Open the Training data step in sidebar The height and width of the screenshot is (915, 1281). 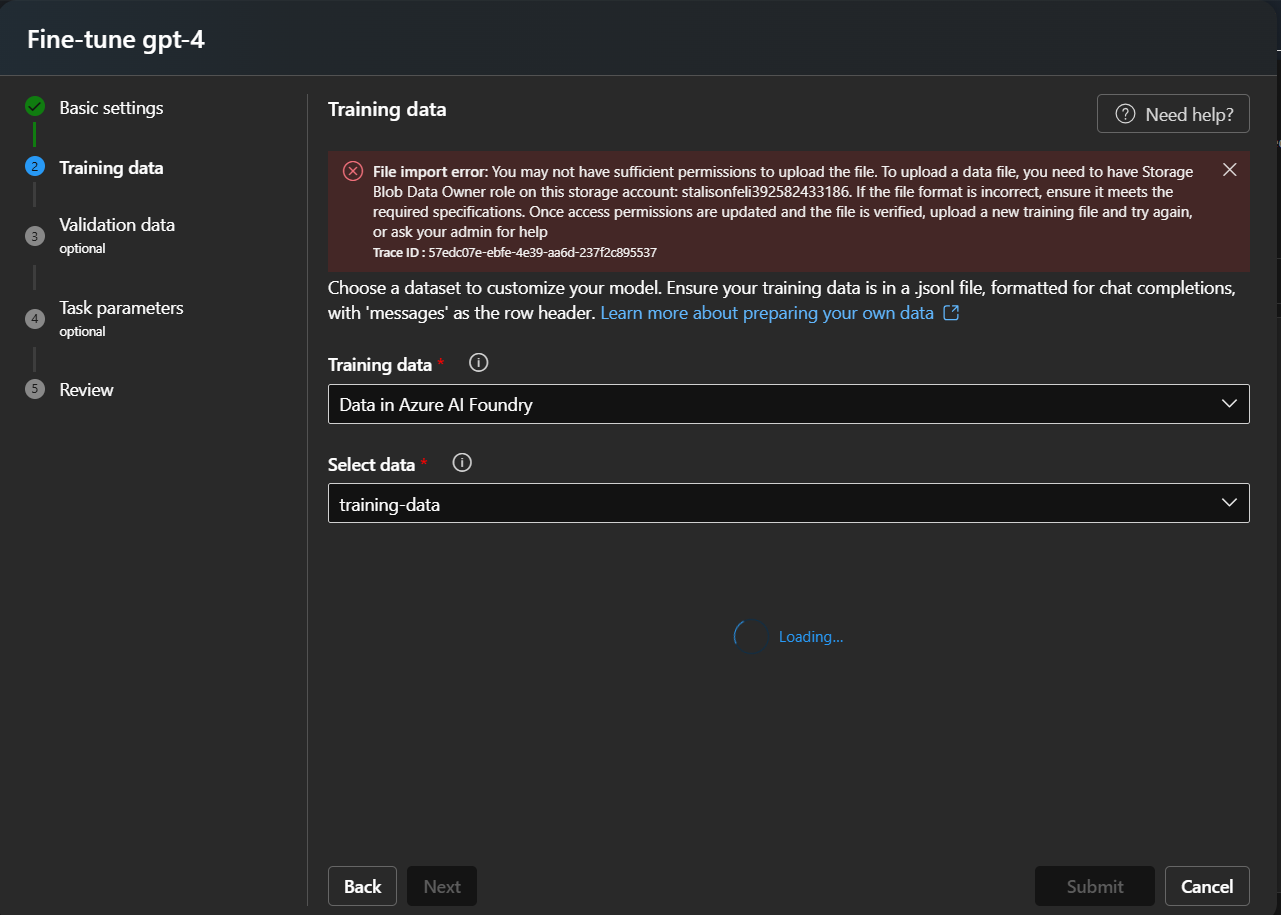pyautogui.click(x=111, y=167)
